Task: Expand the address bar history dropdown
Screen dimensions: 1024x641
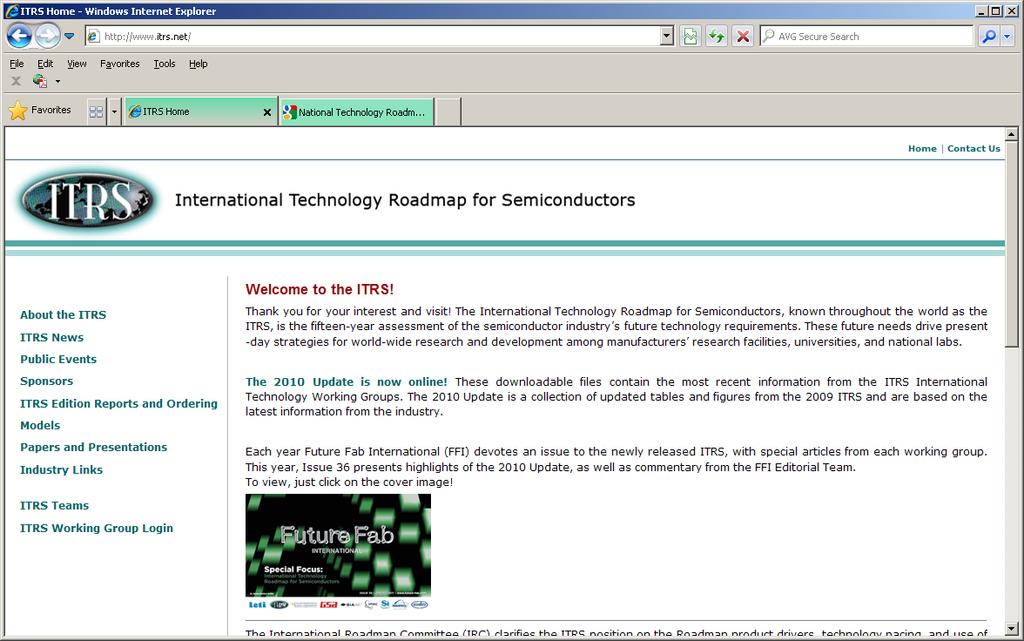Action: pos(667,37)
